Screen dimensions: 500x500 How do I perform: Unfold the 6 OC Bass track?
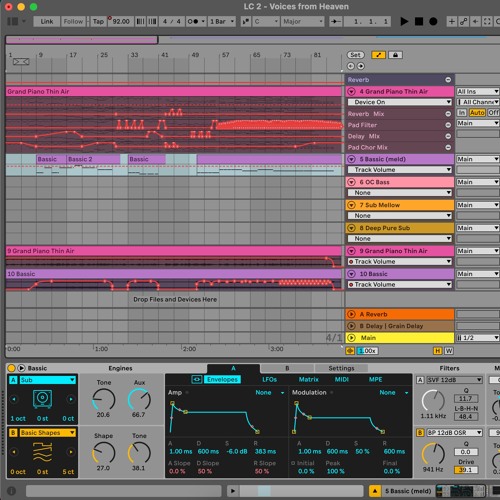coord(351,182)
